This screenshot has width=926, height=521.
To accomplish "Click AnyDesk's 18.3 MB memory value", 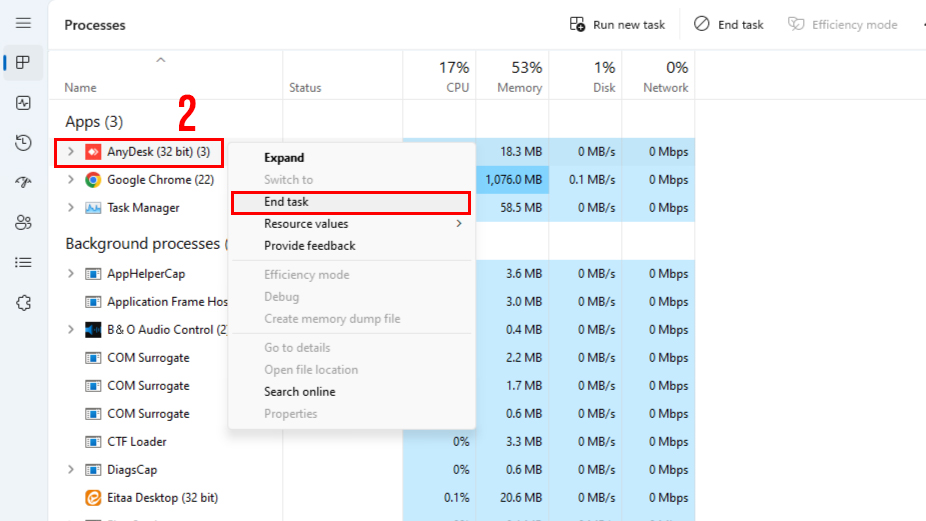I will [521, 152].
